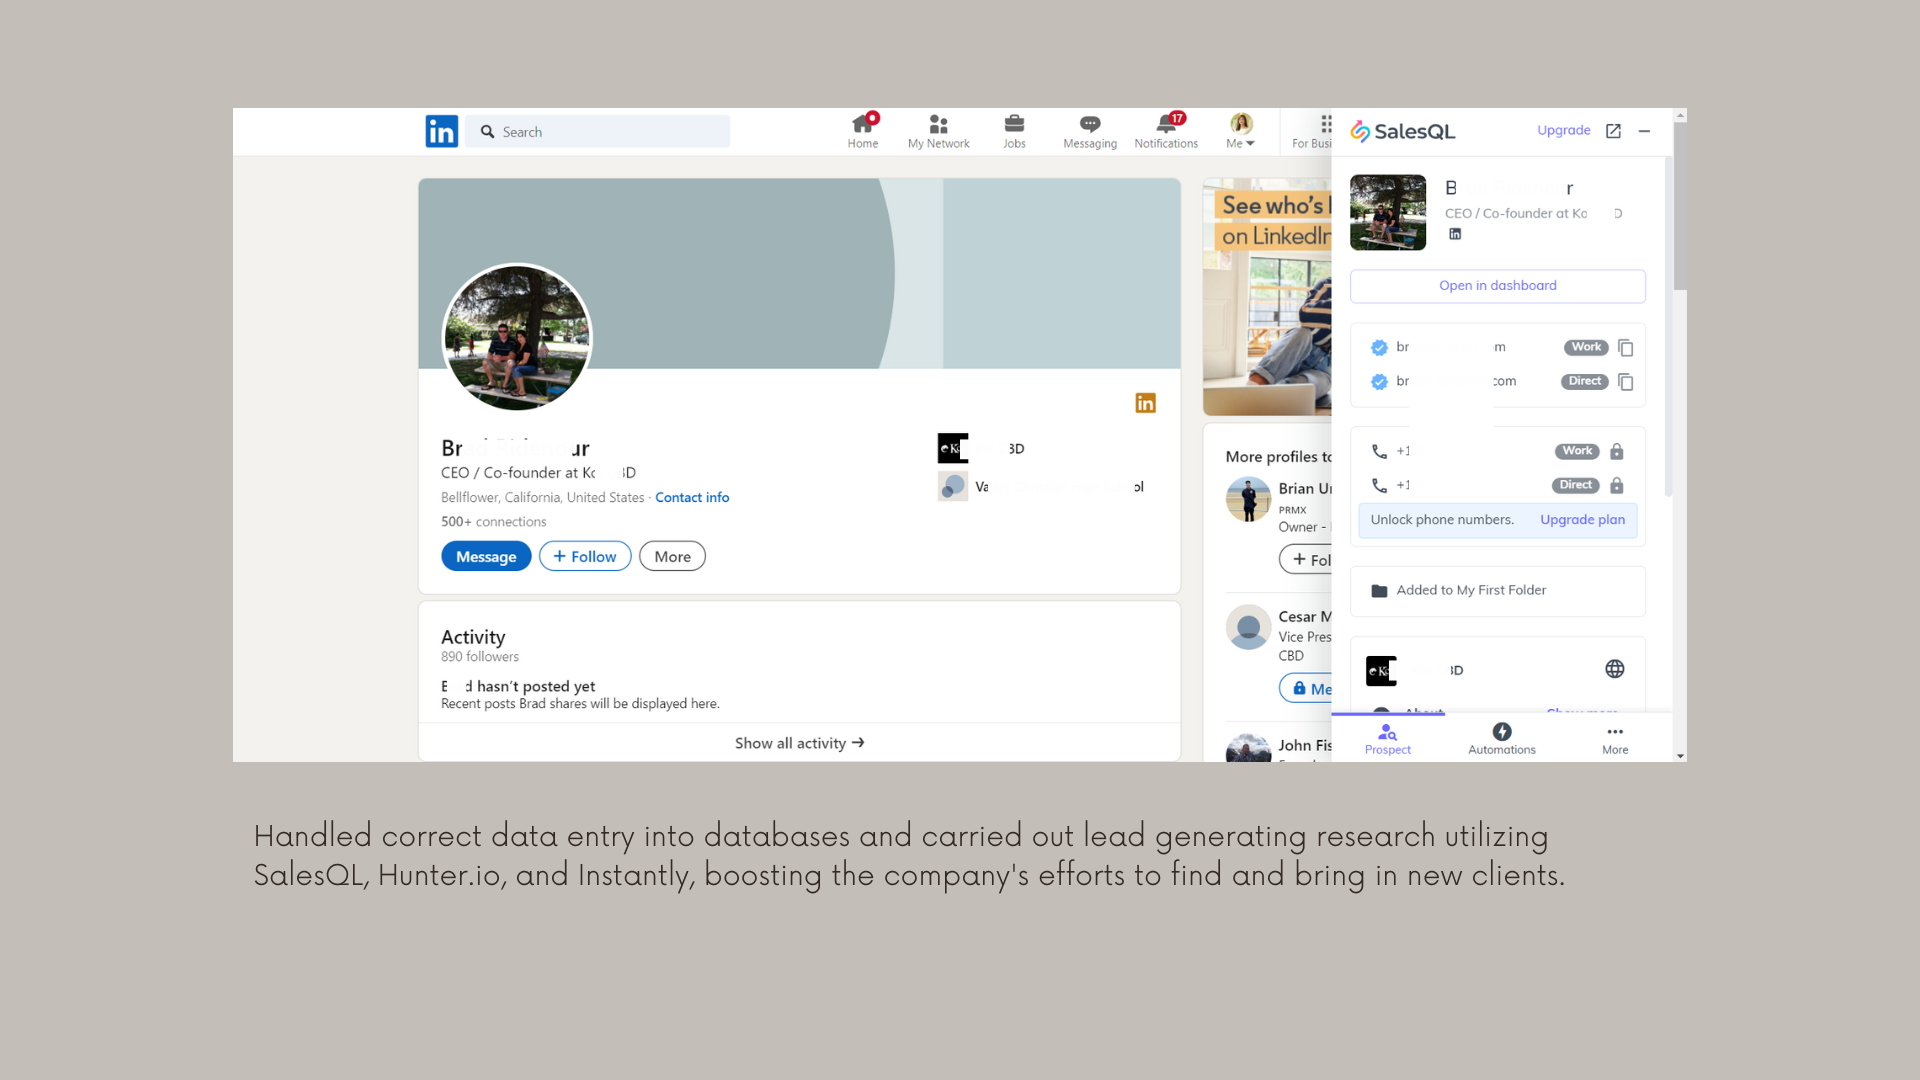Click the LinkedIn logo icon
The width and height of the screenshot is (1920, 1080).
pyautogui.click(x=441, y=131)
